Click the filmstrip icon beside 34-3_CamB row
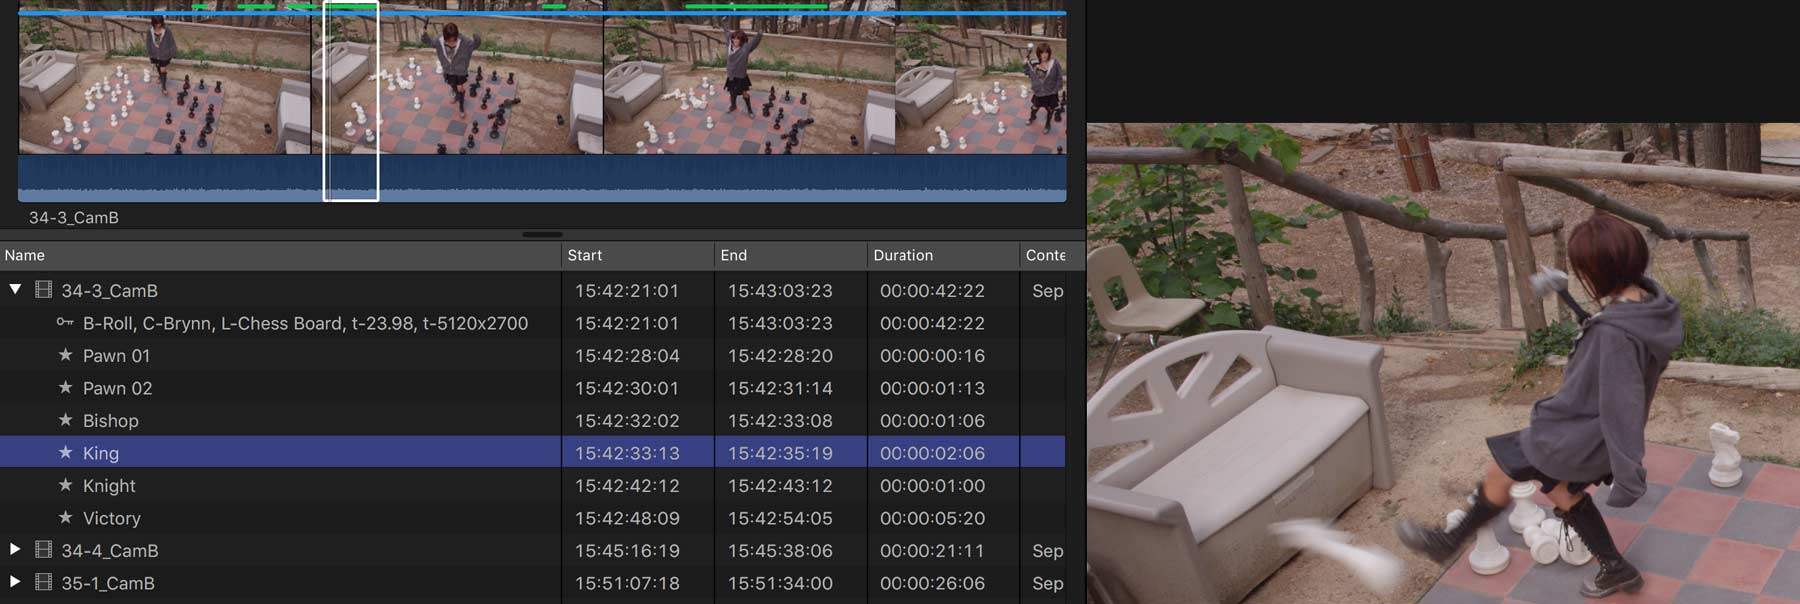Viewport: 1800px width, 604px height. tap(43, 290)
